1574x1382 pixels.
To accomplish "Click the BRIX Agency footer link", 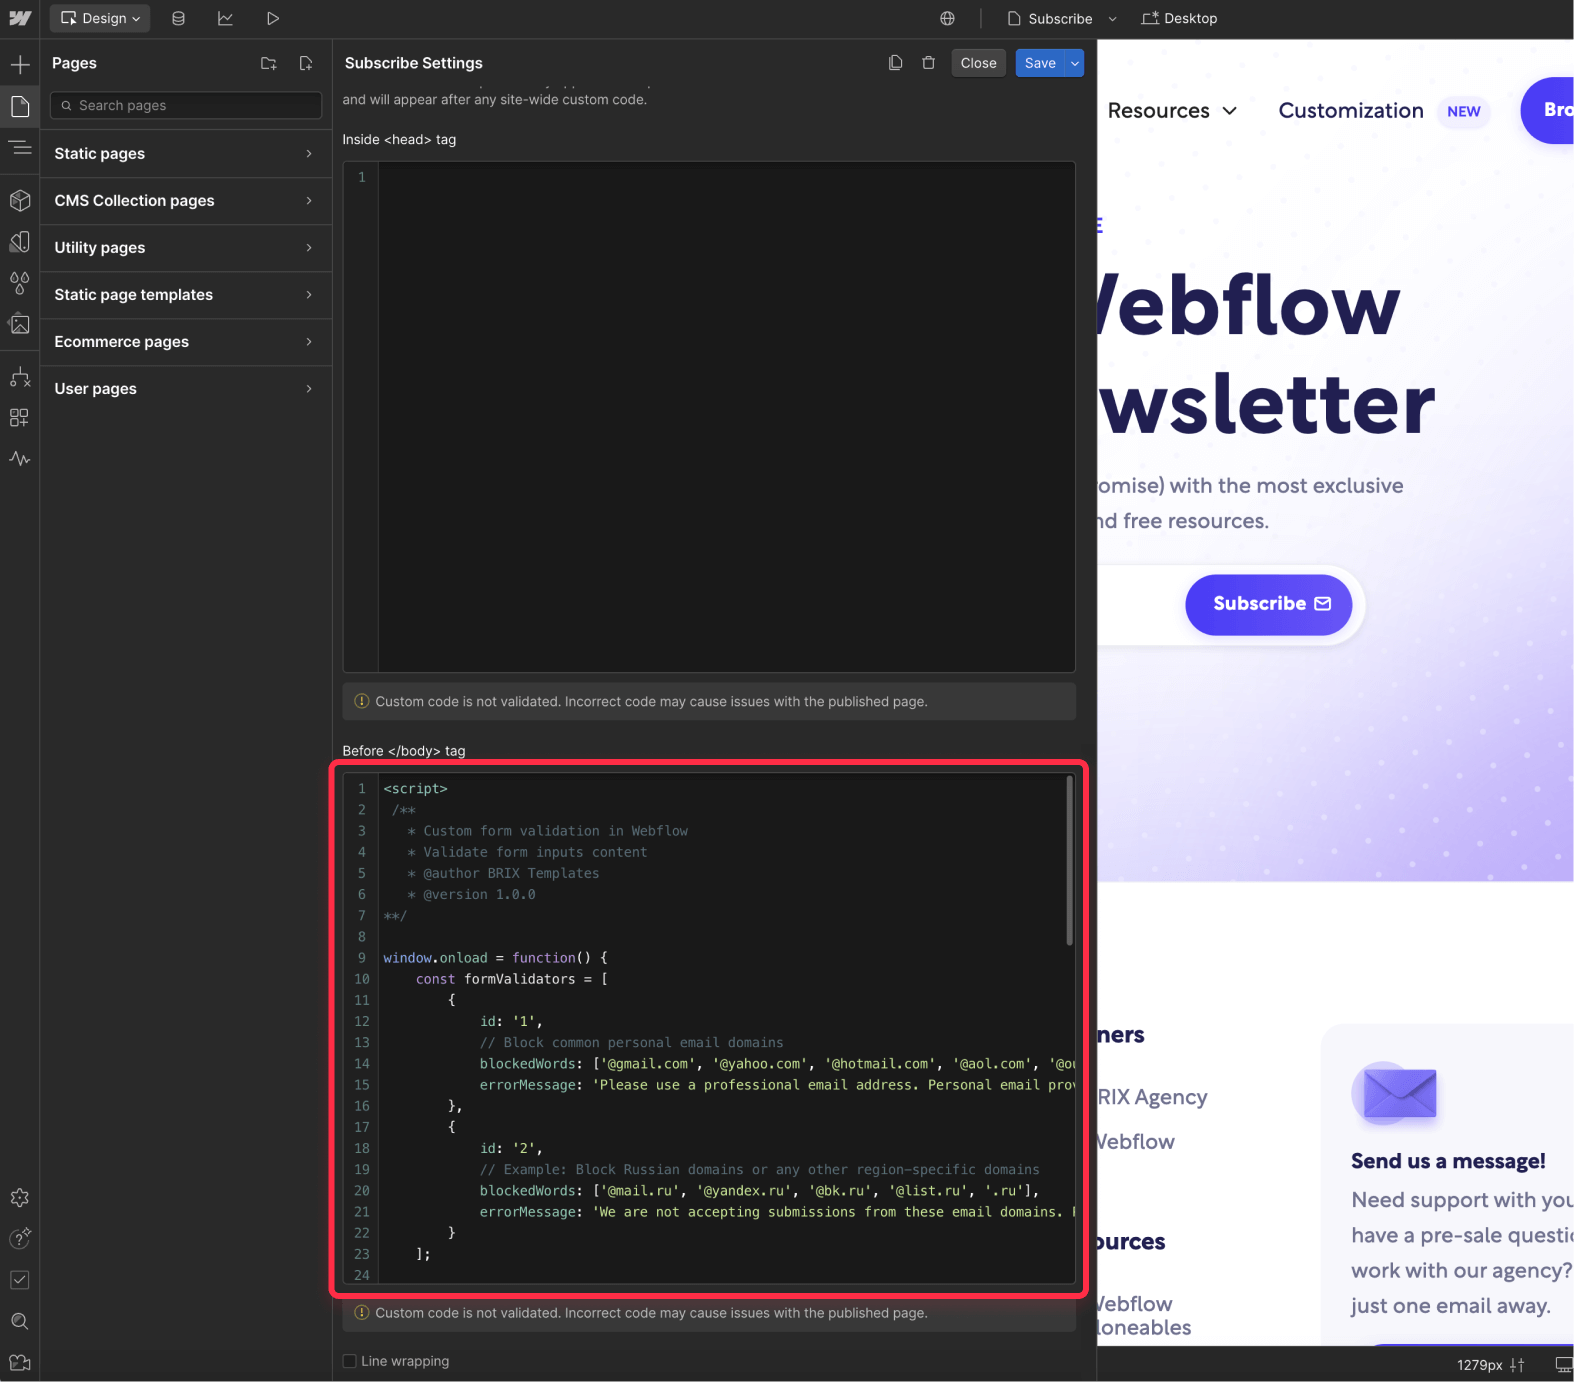I will tap(1152, 1097).
